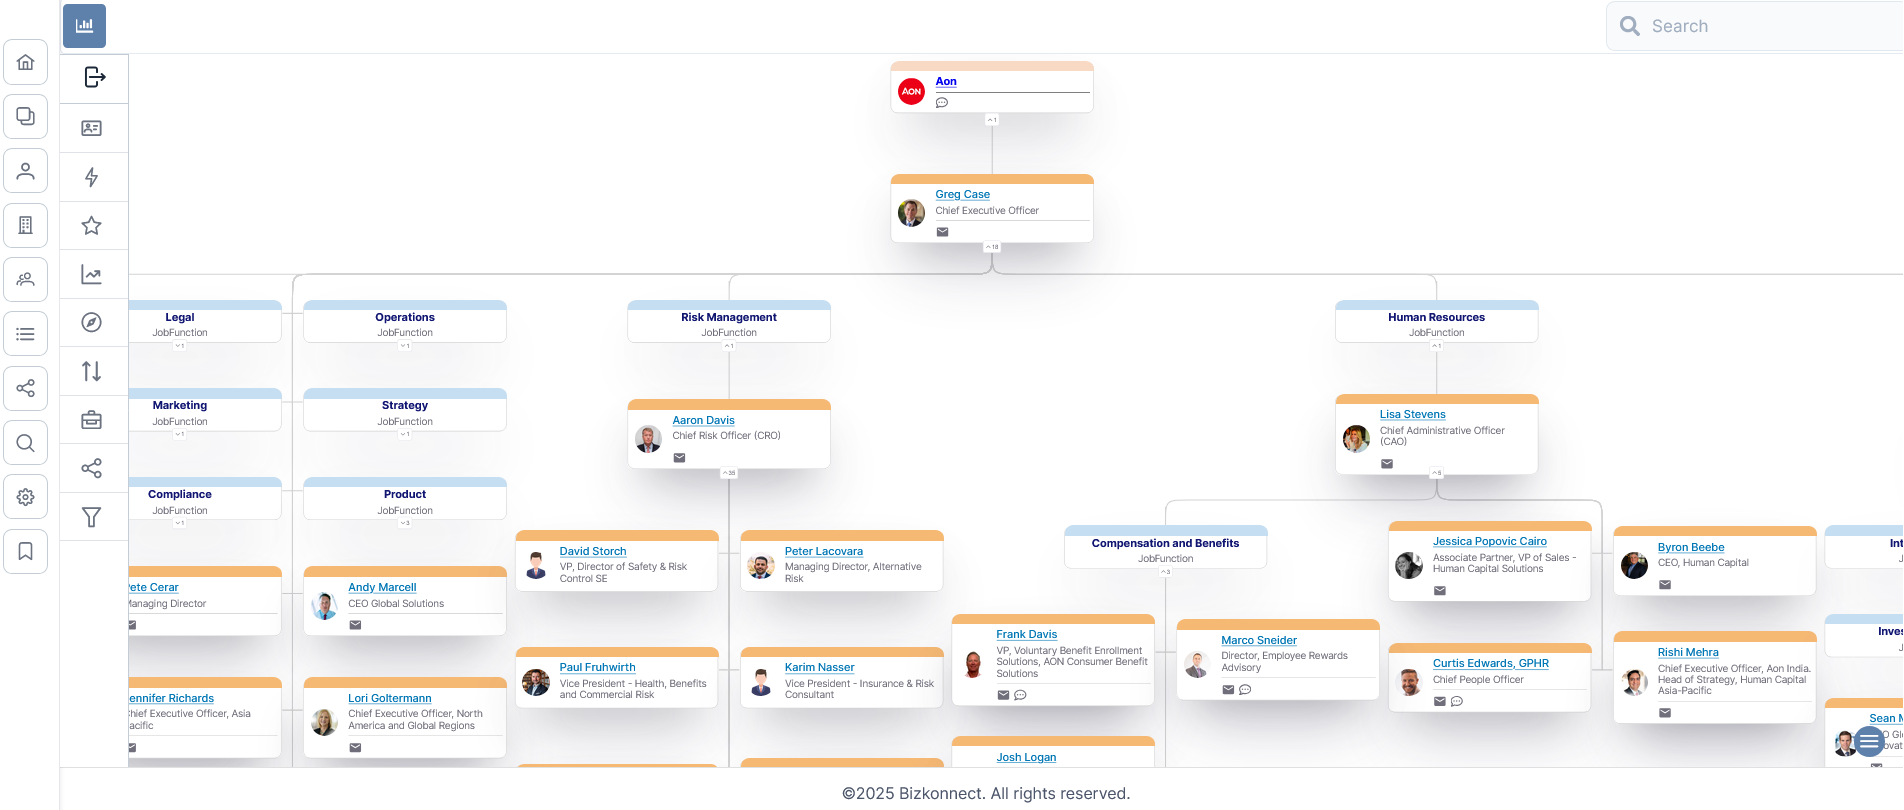Open Josh Logan profile link
1904x810 pixels.
click(x=1026, y=757)
